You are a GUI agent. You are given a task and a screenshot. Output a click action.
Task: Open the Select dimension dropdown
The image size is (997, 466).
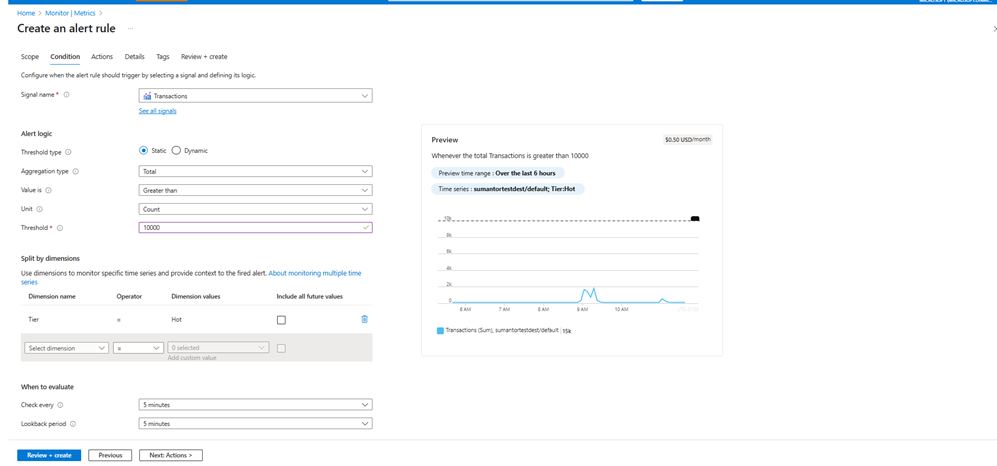click(66, 348)
